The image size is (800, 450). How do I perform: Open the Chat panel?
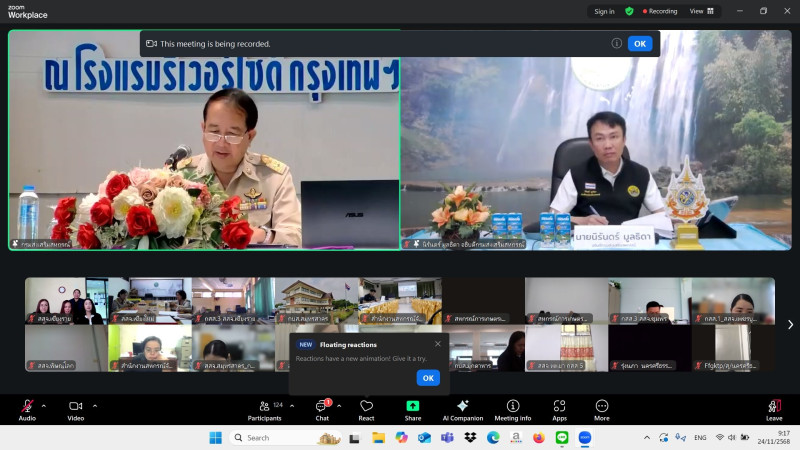322,408
